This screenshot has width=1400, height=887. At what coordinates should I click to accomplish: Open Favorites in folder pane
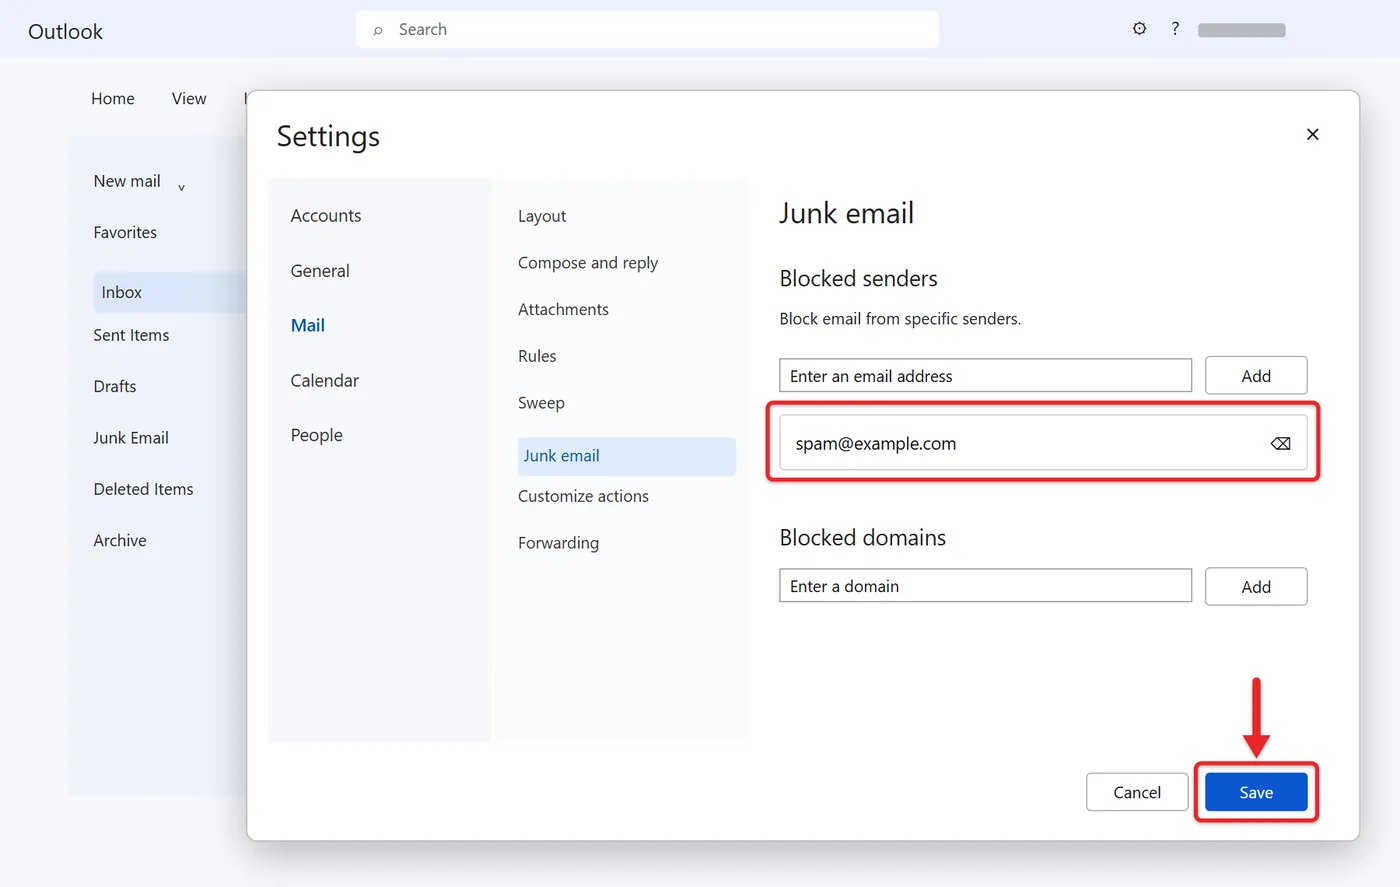click(125, 232)
